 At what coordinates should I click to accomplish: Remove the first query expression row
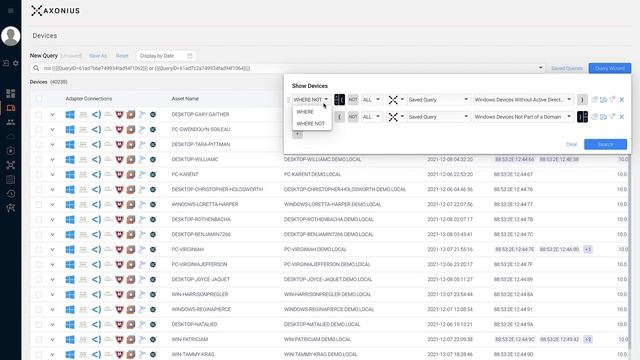pos(622,100)
